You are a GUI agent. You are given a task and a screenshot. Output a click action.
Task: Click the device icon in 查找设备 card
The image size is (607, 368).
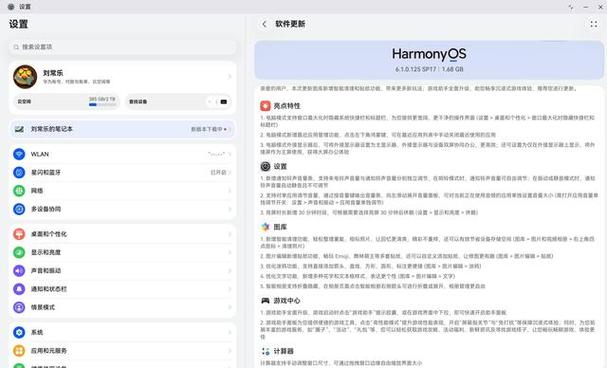tap(223, 102)
